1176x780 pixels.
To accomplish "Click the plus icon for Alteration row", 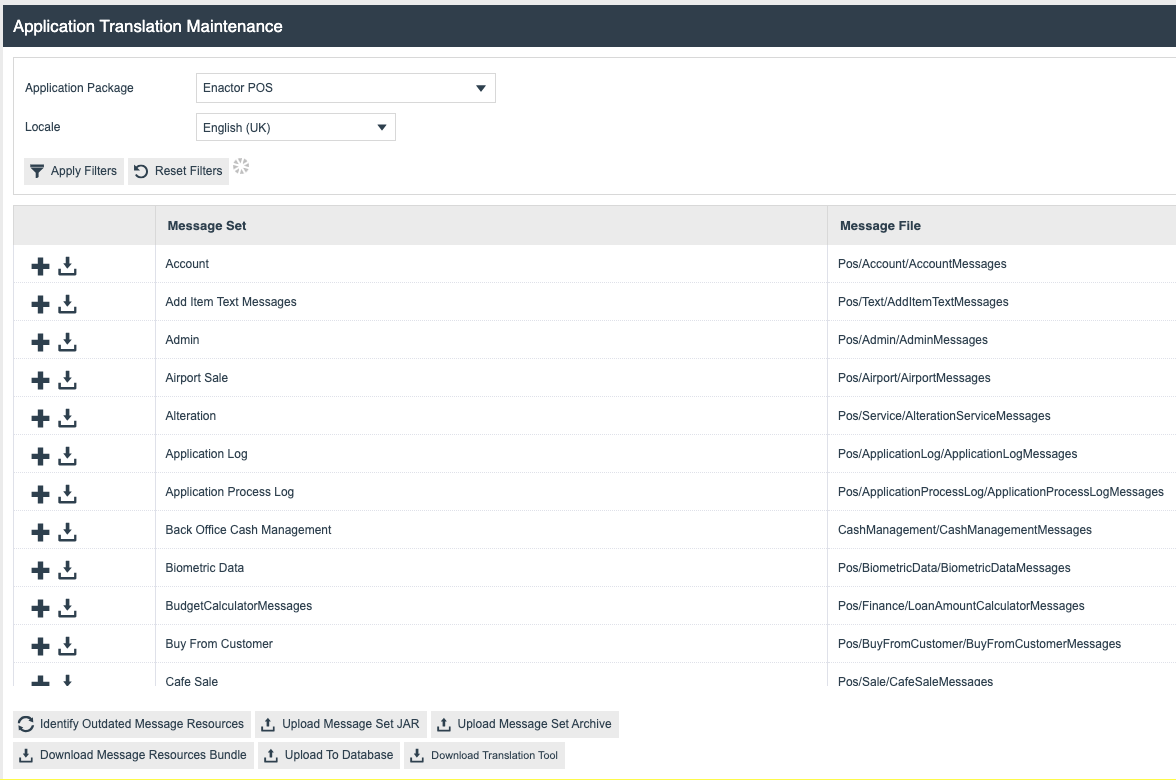I will click(x=40, y=418).
